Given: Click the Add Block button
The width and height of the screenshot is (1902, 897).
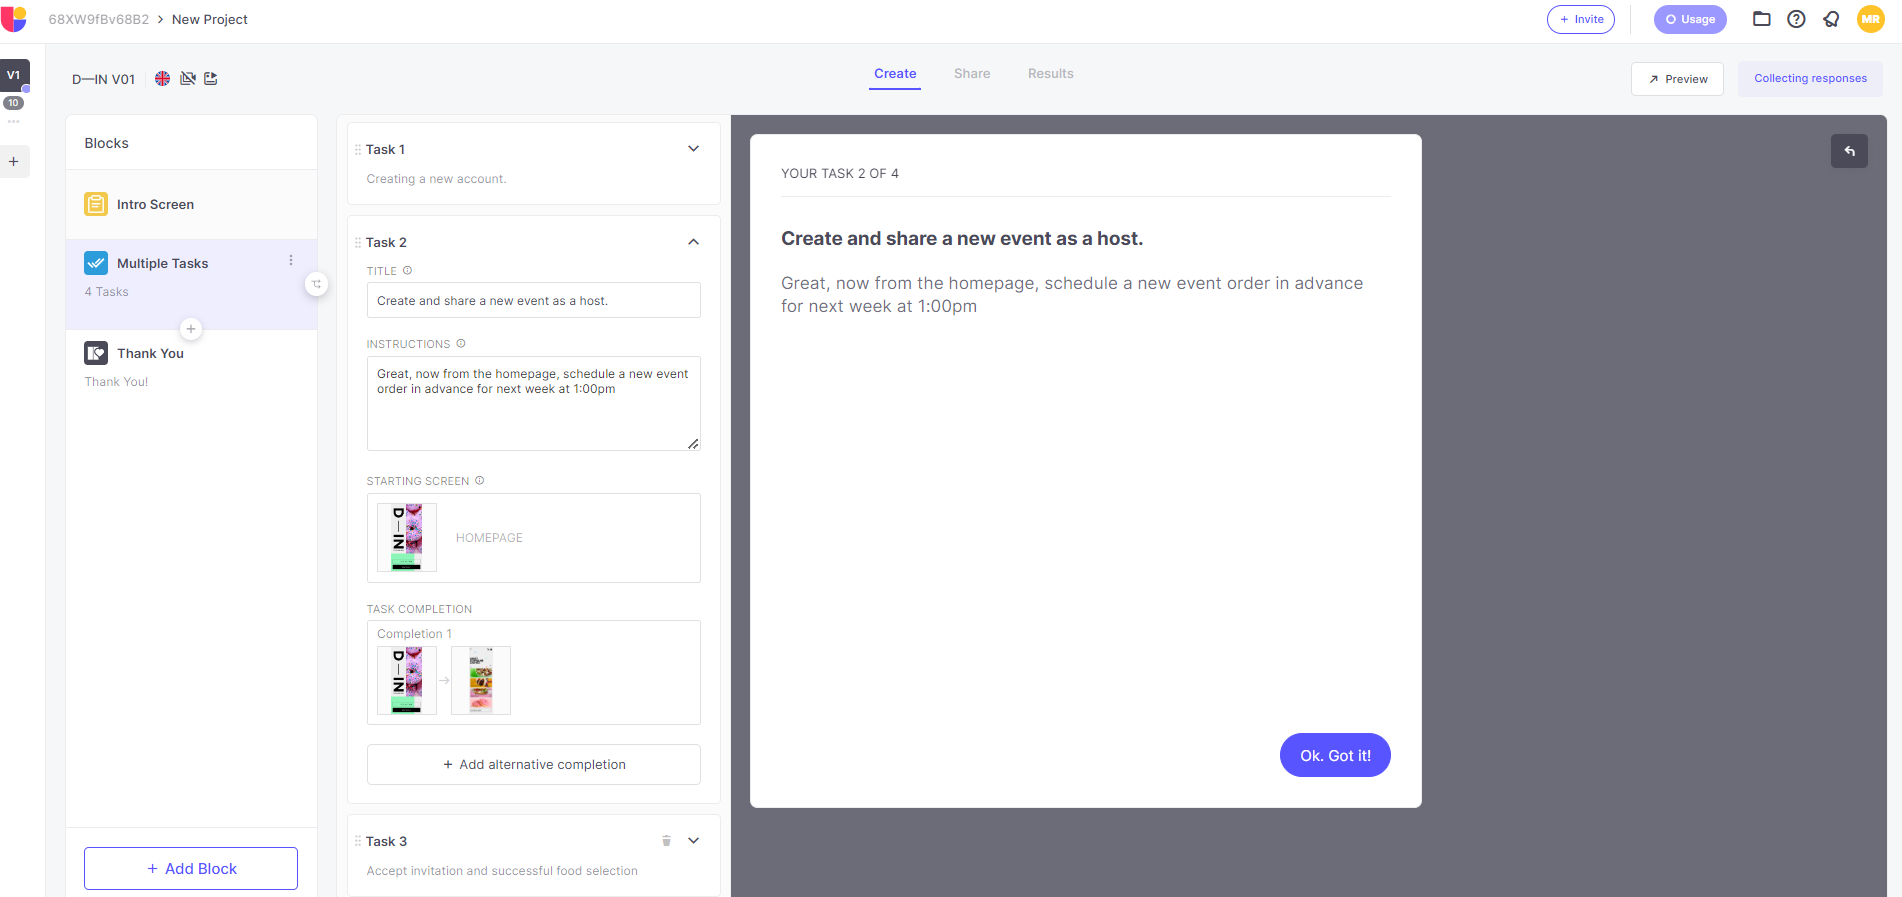Looking at the screenshot, I should click(191, 868).
